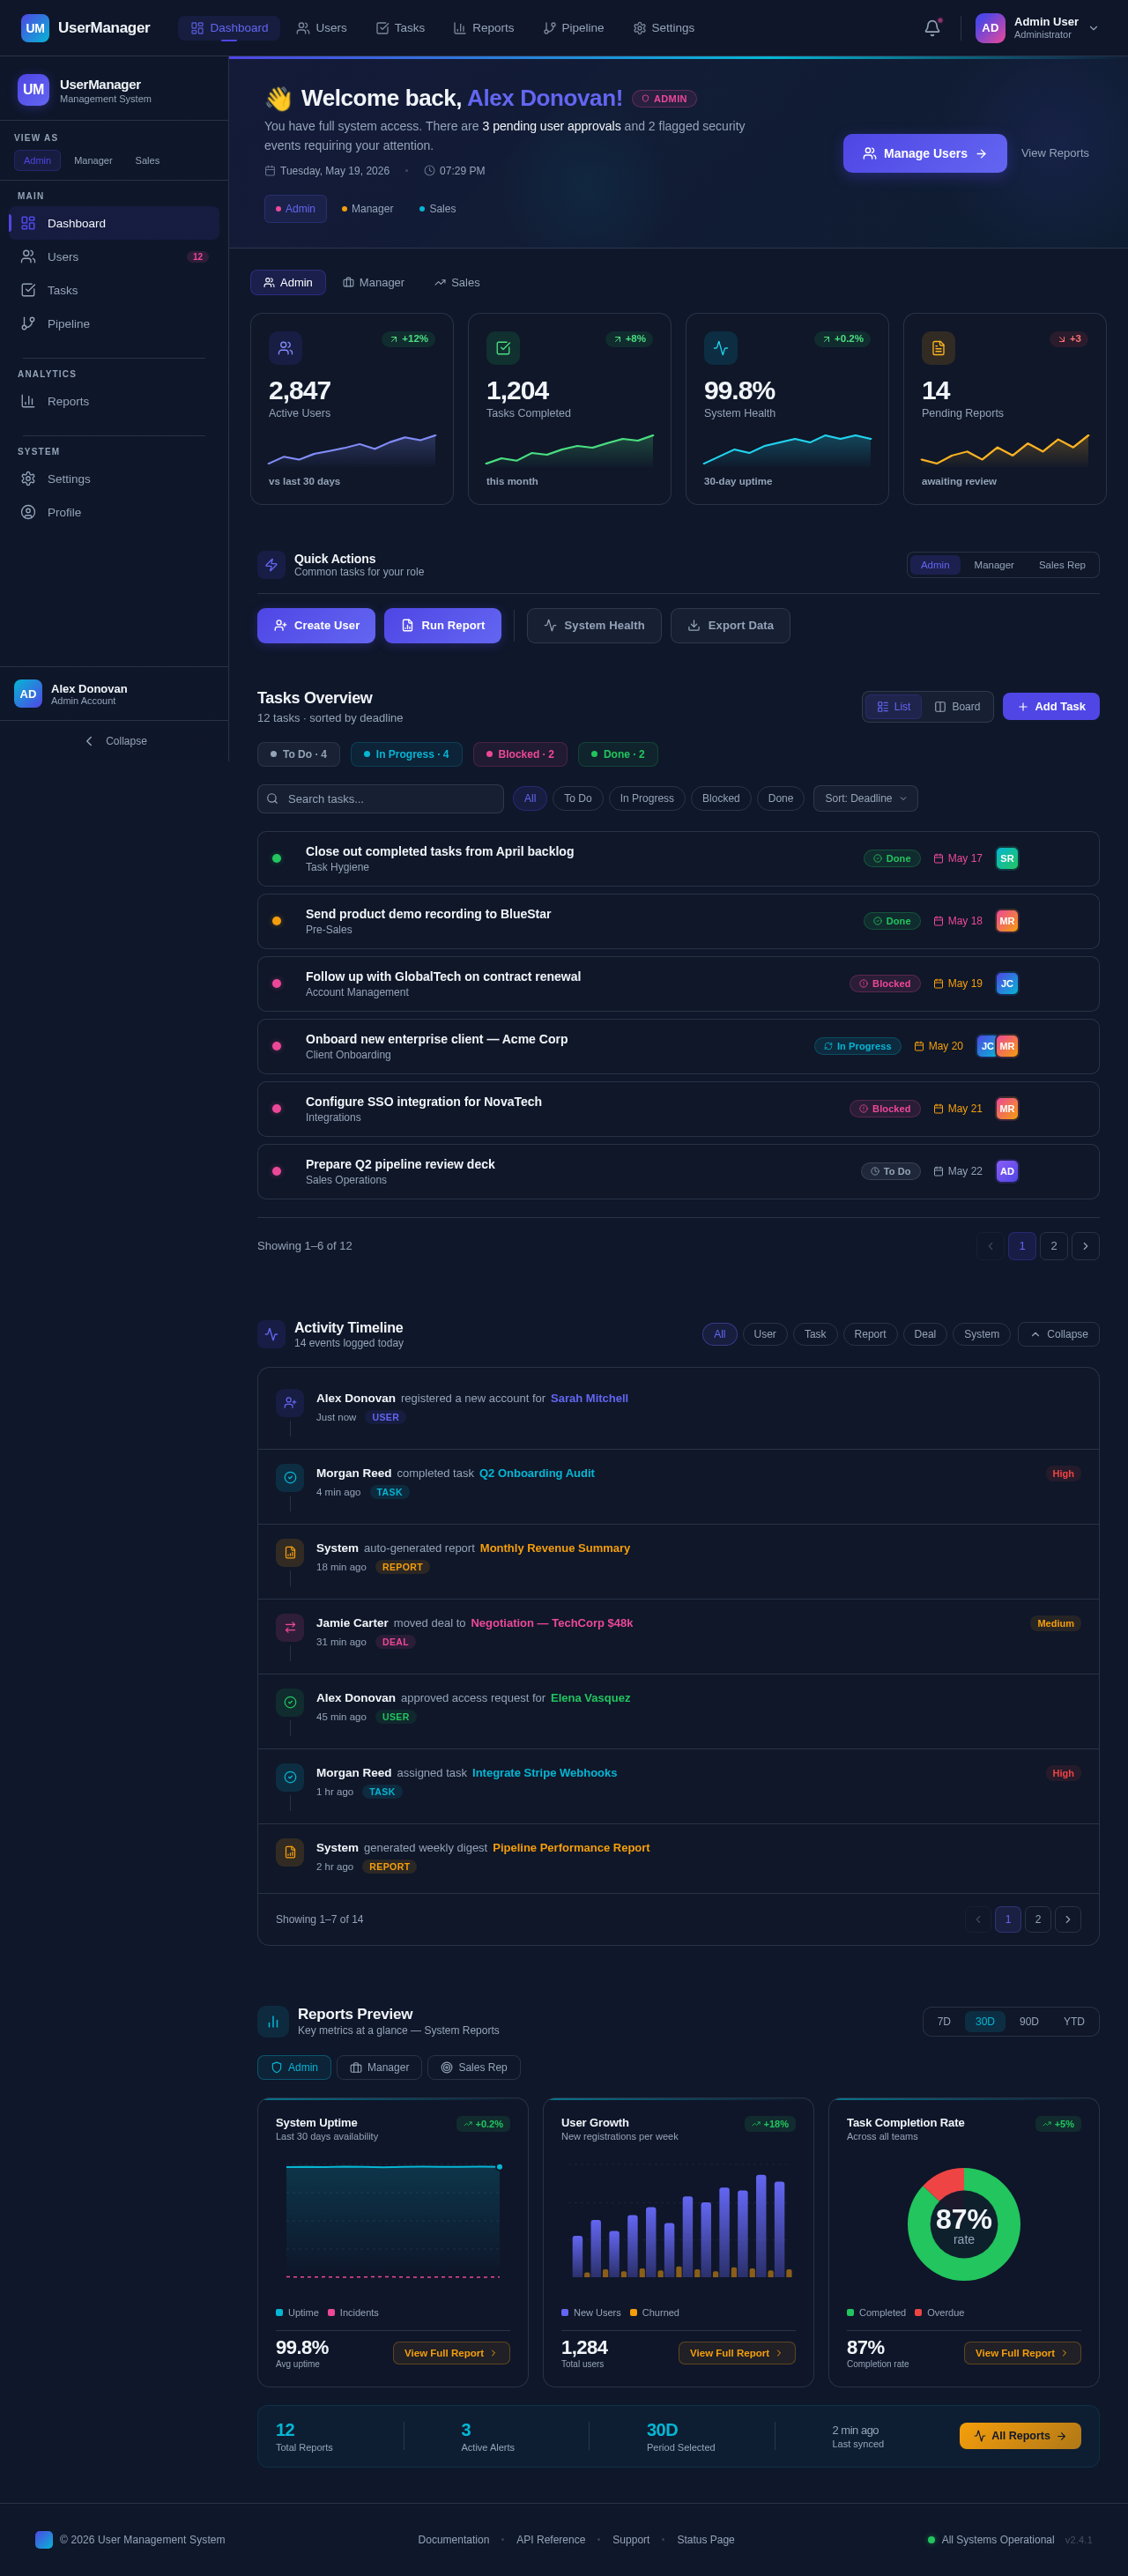Click report icon on Pipeline Performance Report event
The image size is (1128, 2576).
point(290,1852)
